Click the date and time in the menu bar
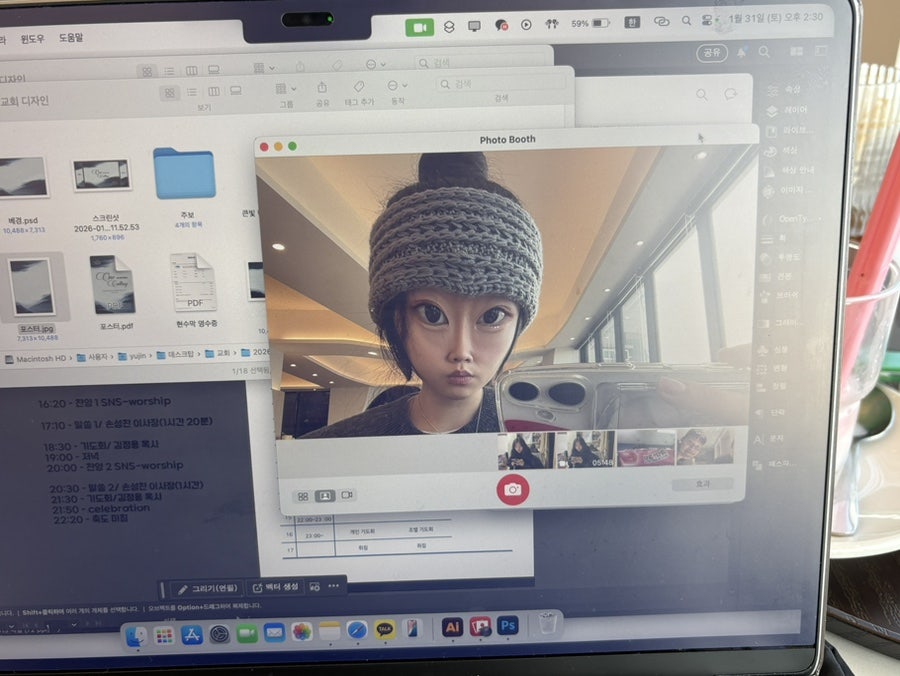Image resolution: width=900 pixels, height=676 pixels. coord(776,18)
